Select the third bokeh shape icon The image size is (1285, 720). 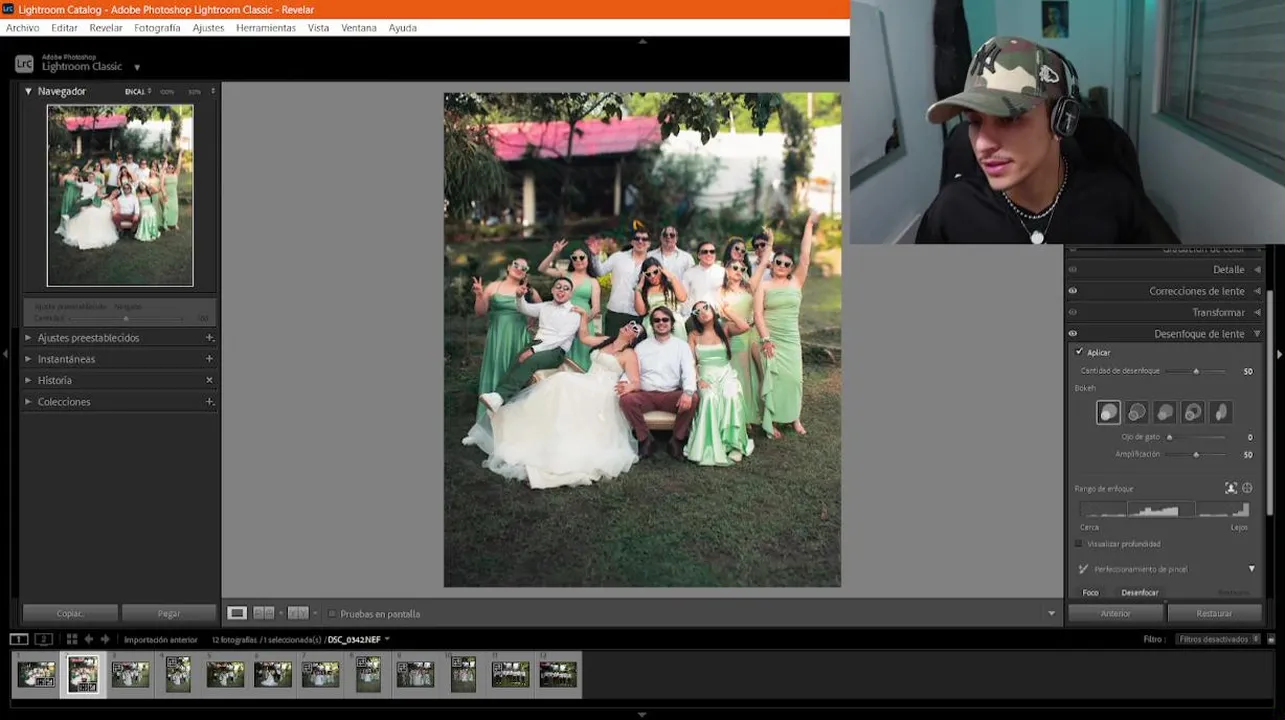(x=1165, y=412)
